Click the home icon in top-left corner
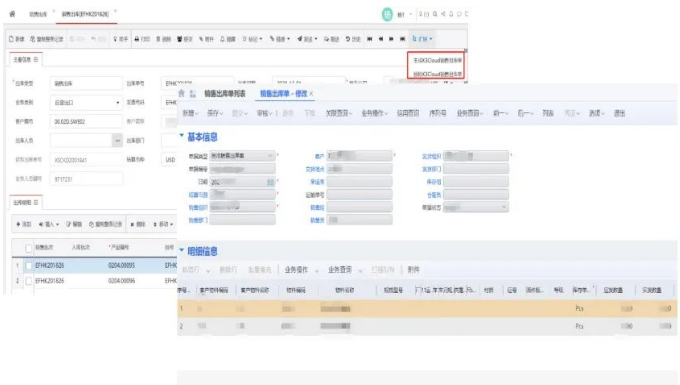 tap(12, 14)
